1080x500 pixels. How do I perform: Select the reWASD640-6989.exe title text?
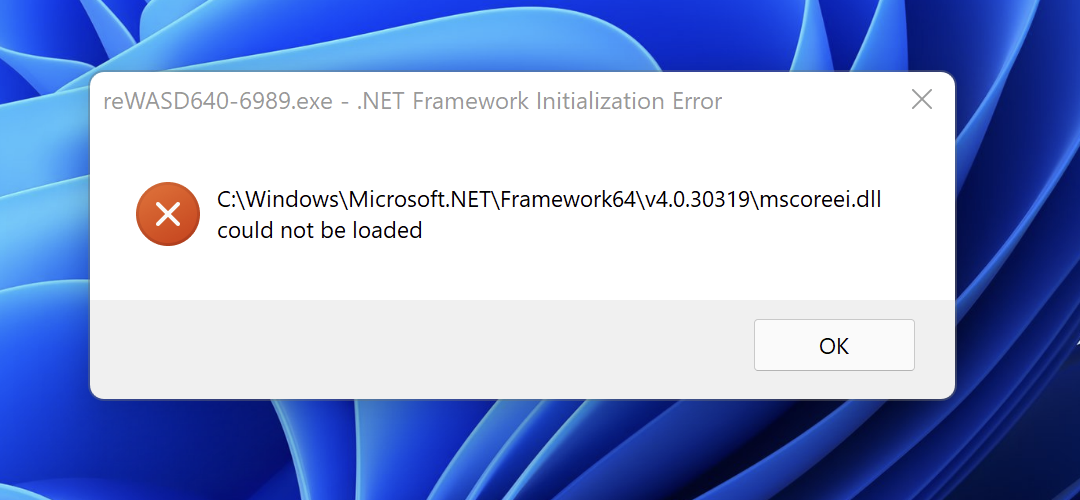tap(219, 102)
